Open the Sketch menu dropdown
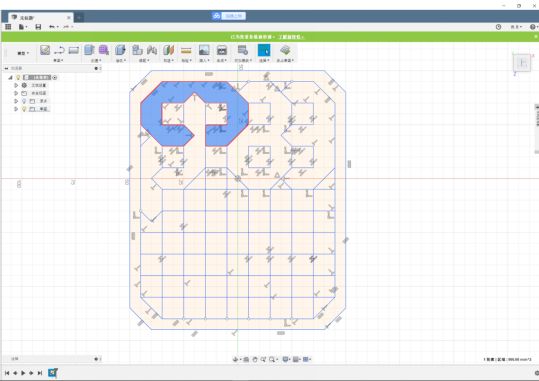Screen dimensions: 539x381 tap(58, 61)
